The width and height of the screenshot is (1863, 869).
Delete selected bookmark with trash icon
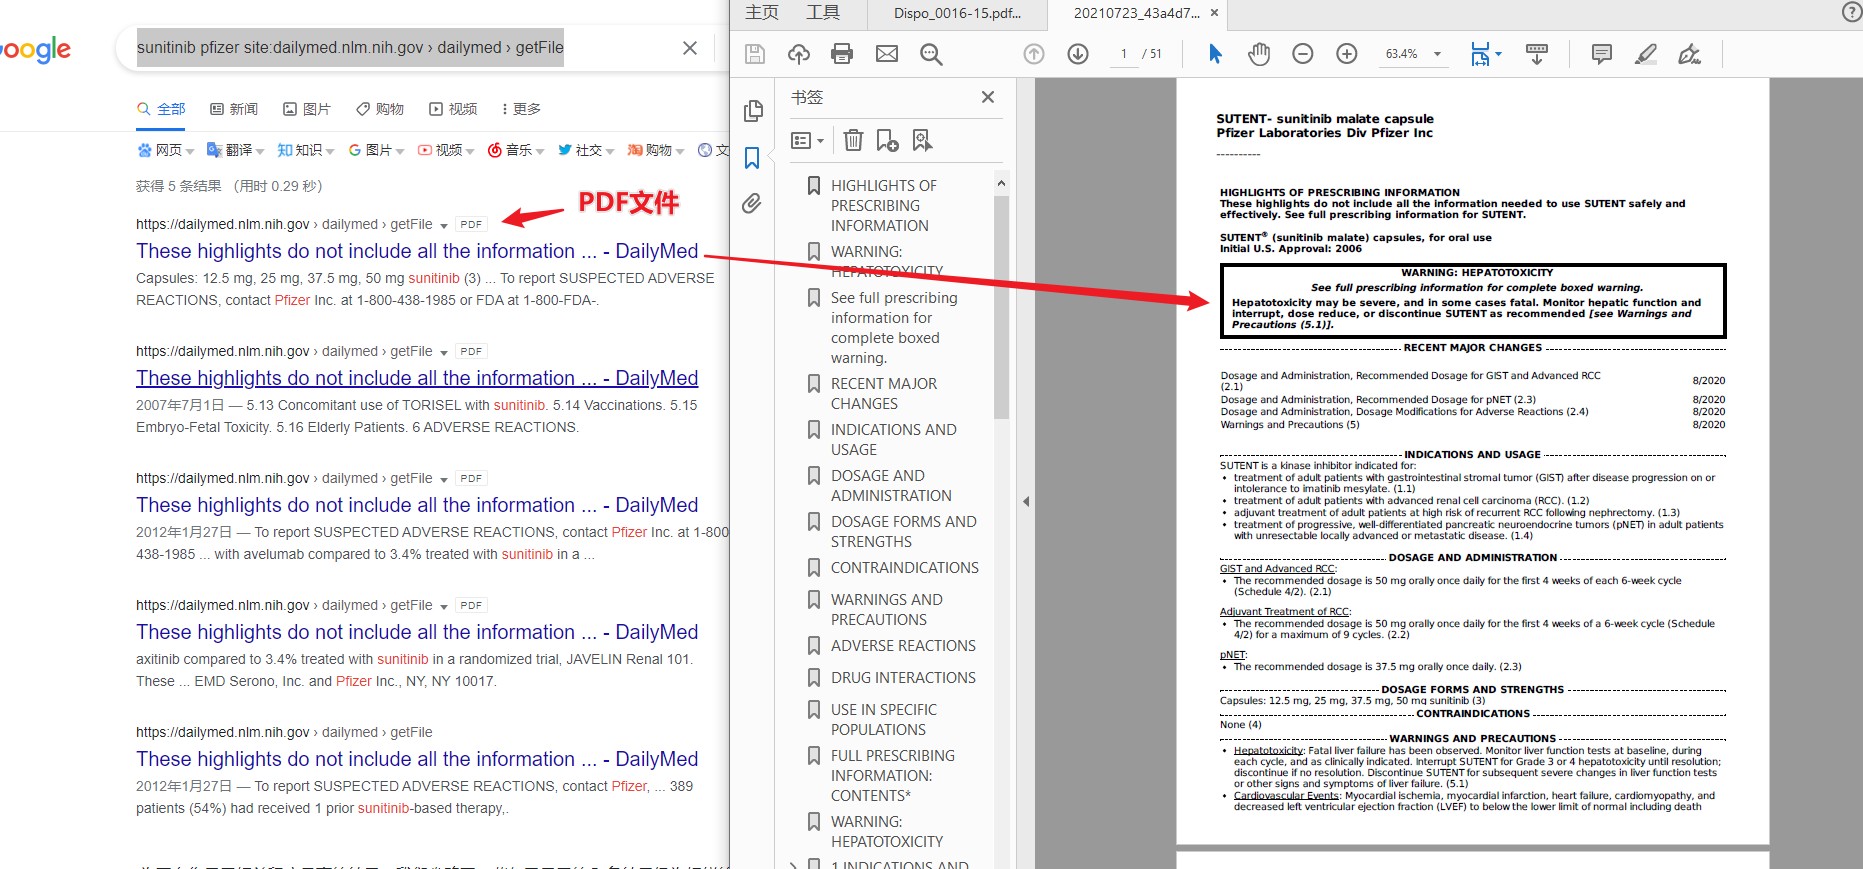(853, 140)
